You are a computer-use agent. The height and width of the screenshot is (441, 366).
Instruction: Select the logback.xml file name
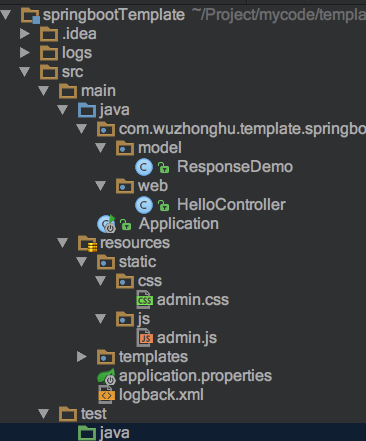(x=161, y=395)
